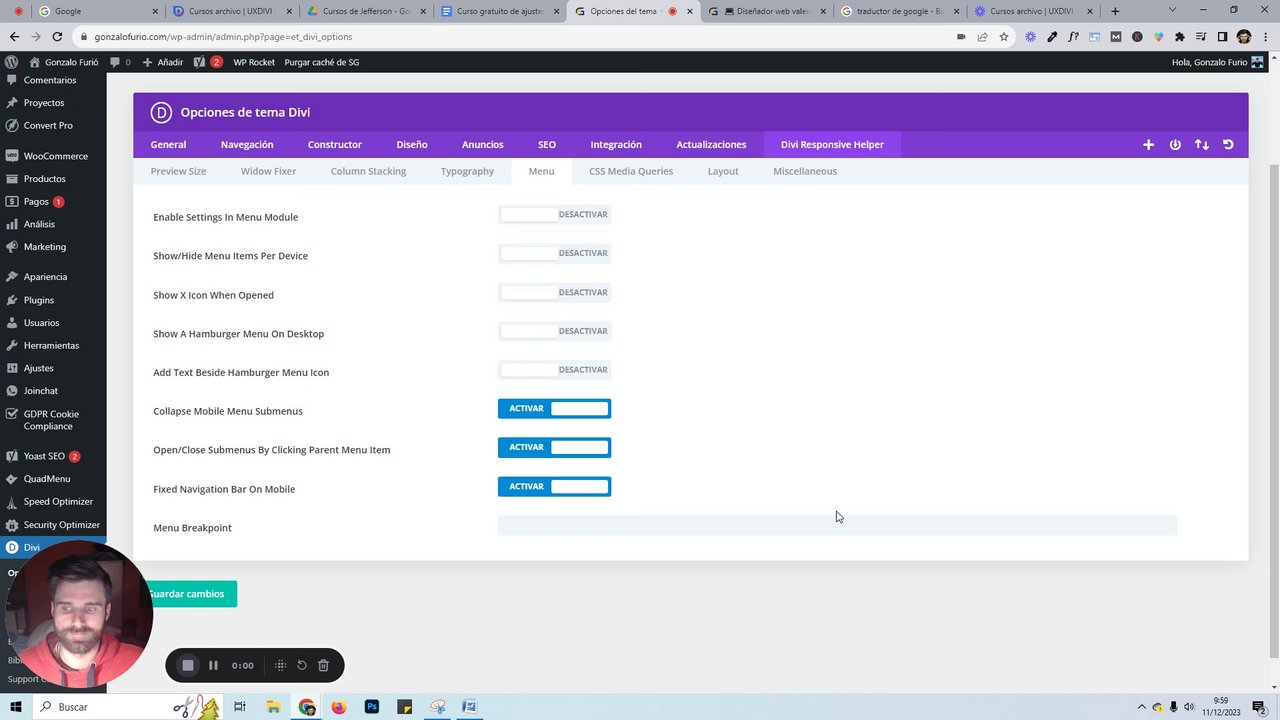Stop the screen recording
Viewport: 1280px width, 720px height.
(x=188, y=665)
